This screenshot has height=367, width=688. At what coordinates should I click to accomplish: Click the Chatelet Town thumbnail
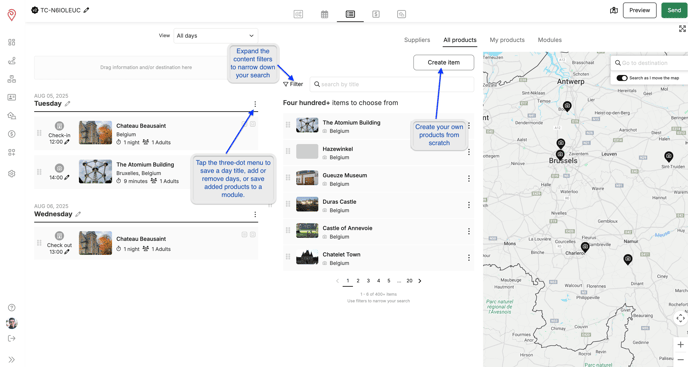click(x=307, y=257)
